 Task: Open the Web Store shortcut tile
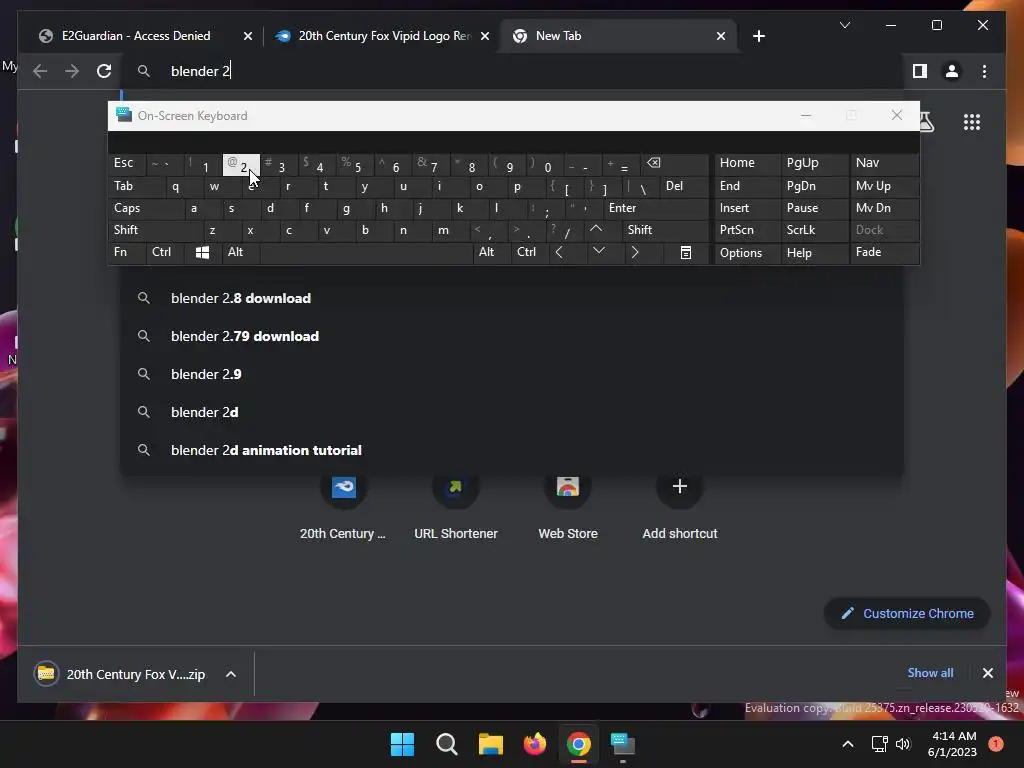[x=568, y=507]
